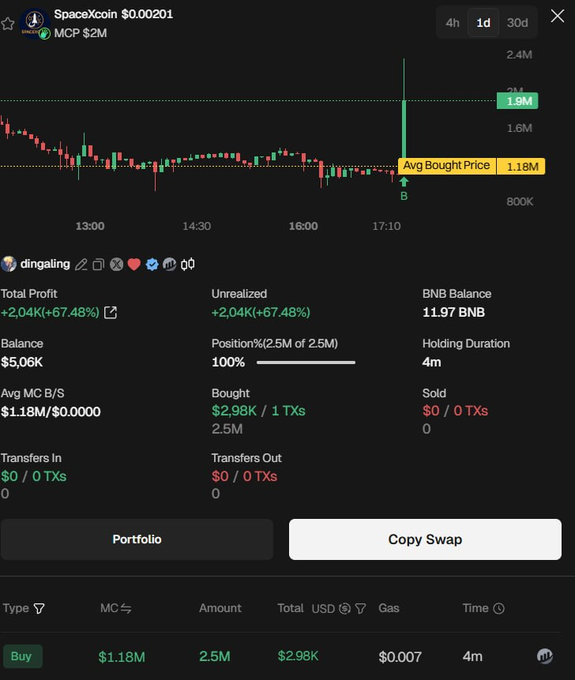
Task: Click the Buy tag in transaction row
Action: point(23,656)
